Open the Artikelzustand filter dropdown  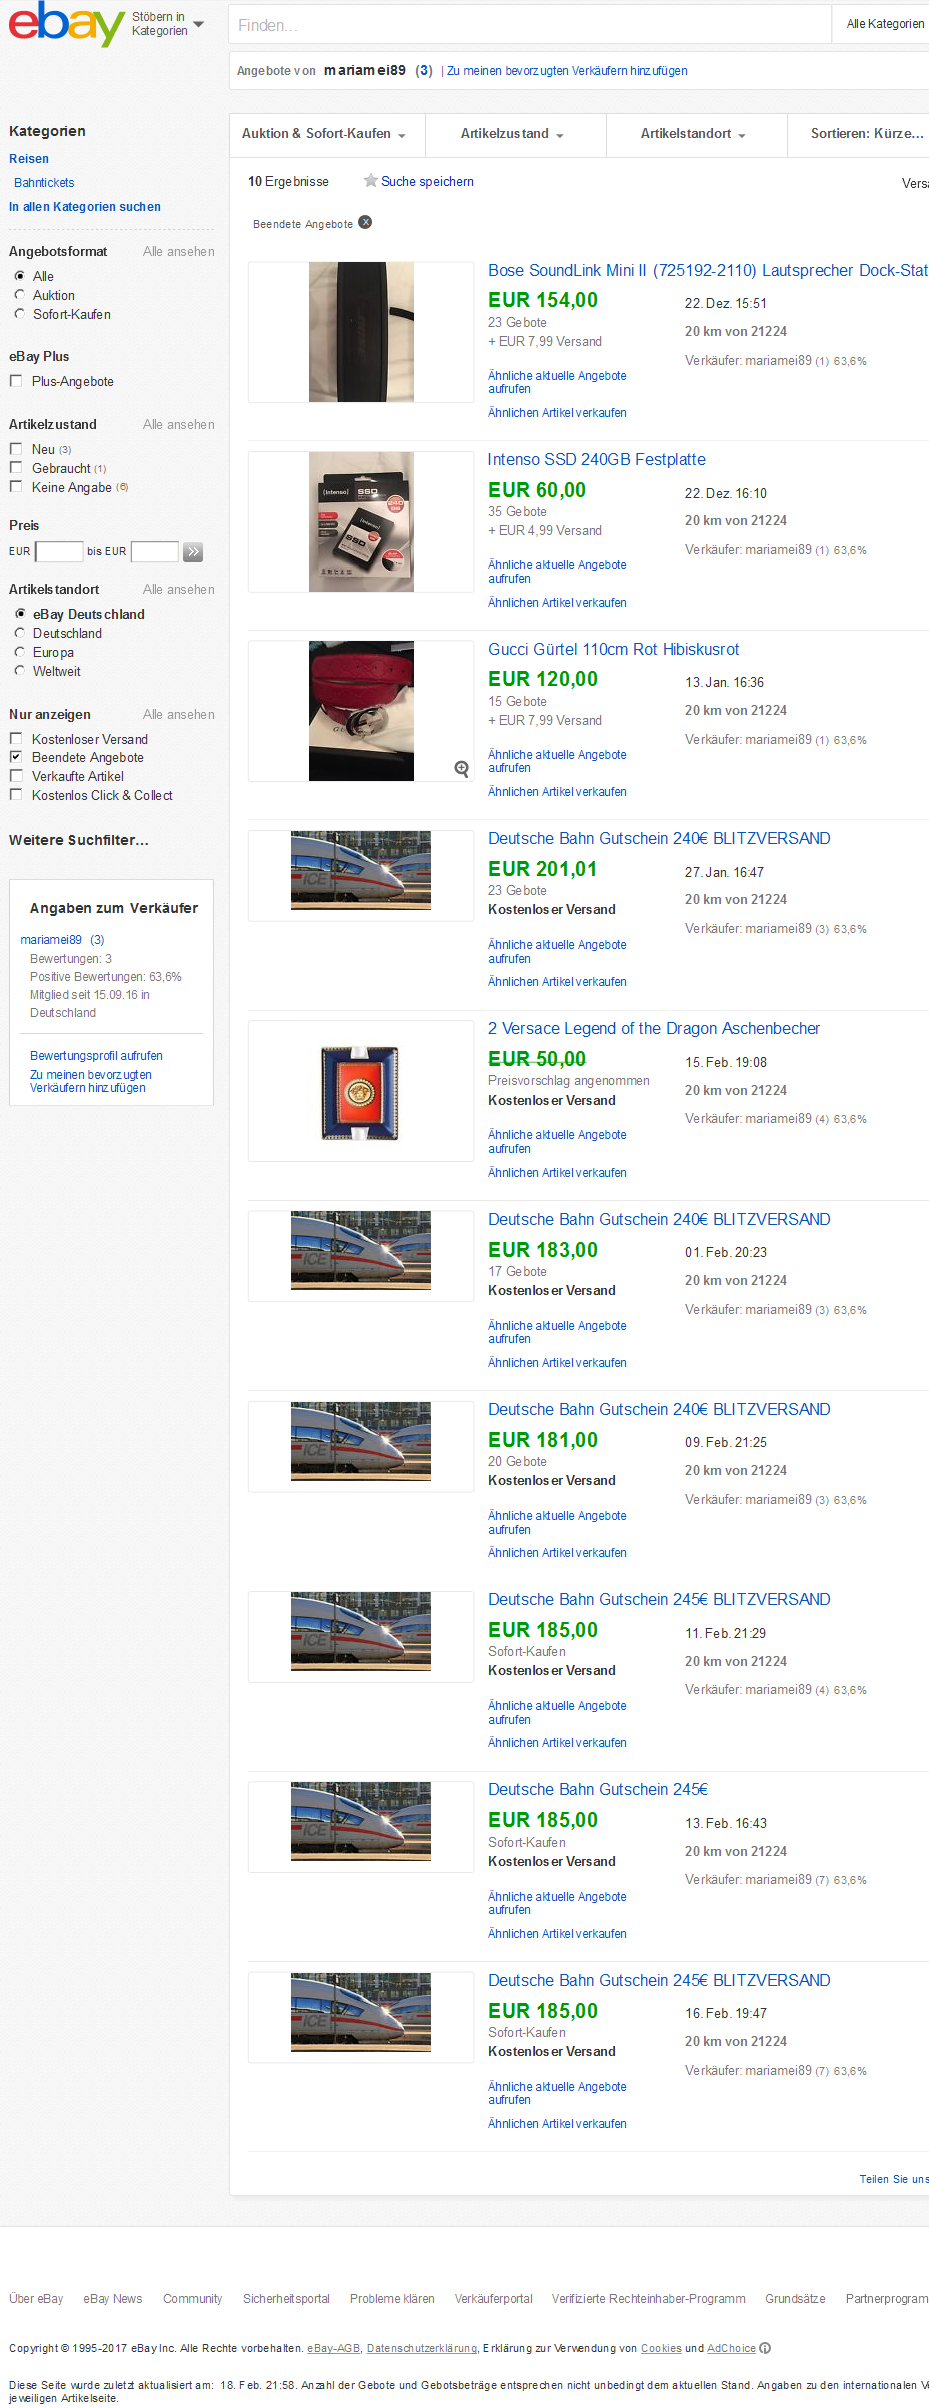click(514, 134)
